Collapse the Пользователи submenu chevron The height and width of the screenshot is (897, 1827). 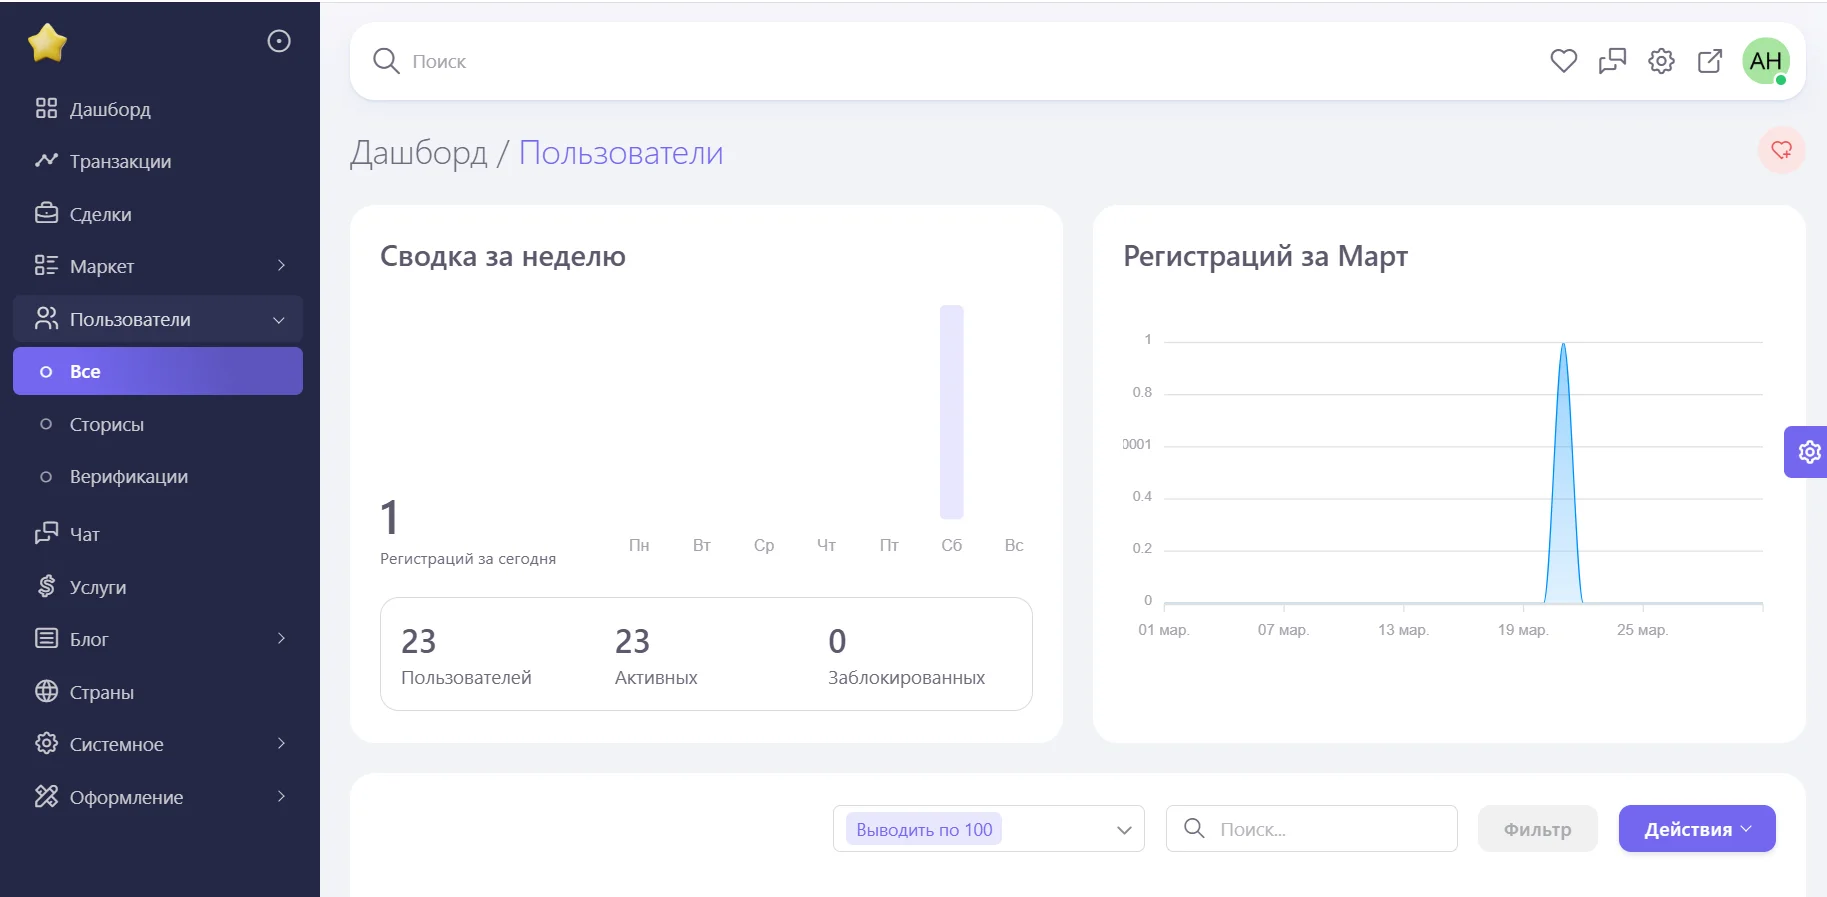click(279, 320)
